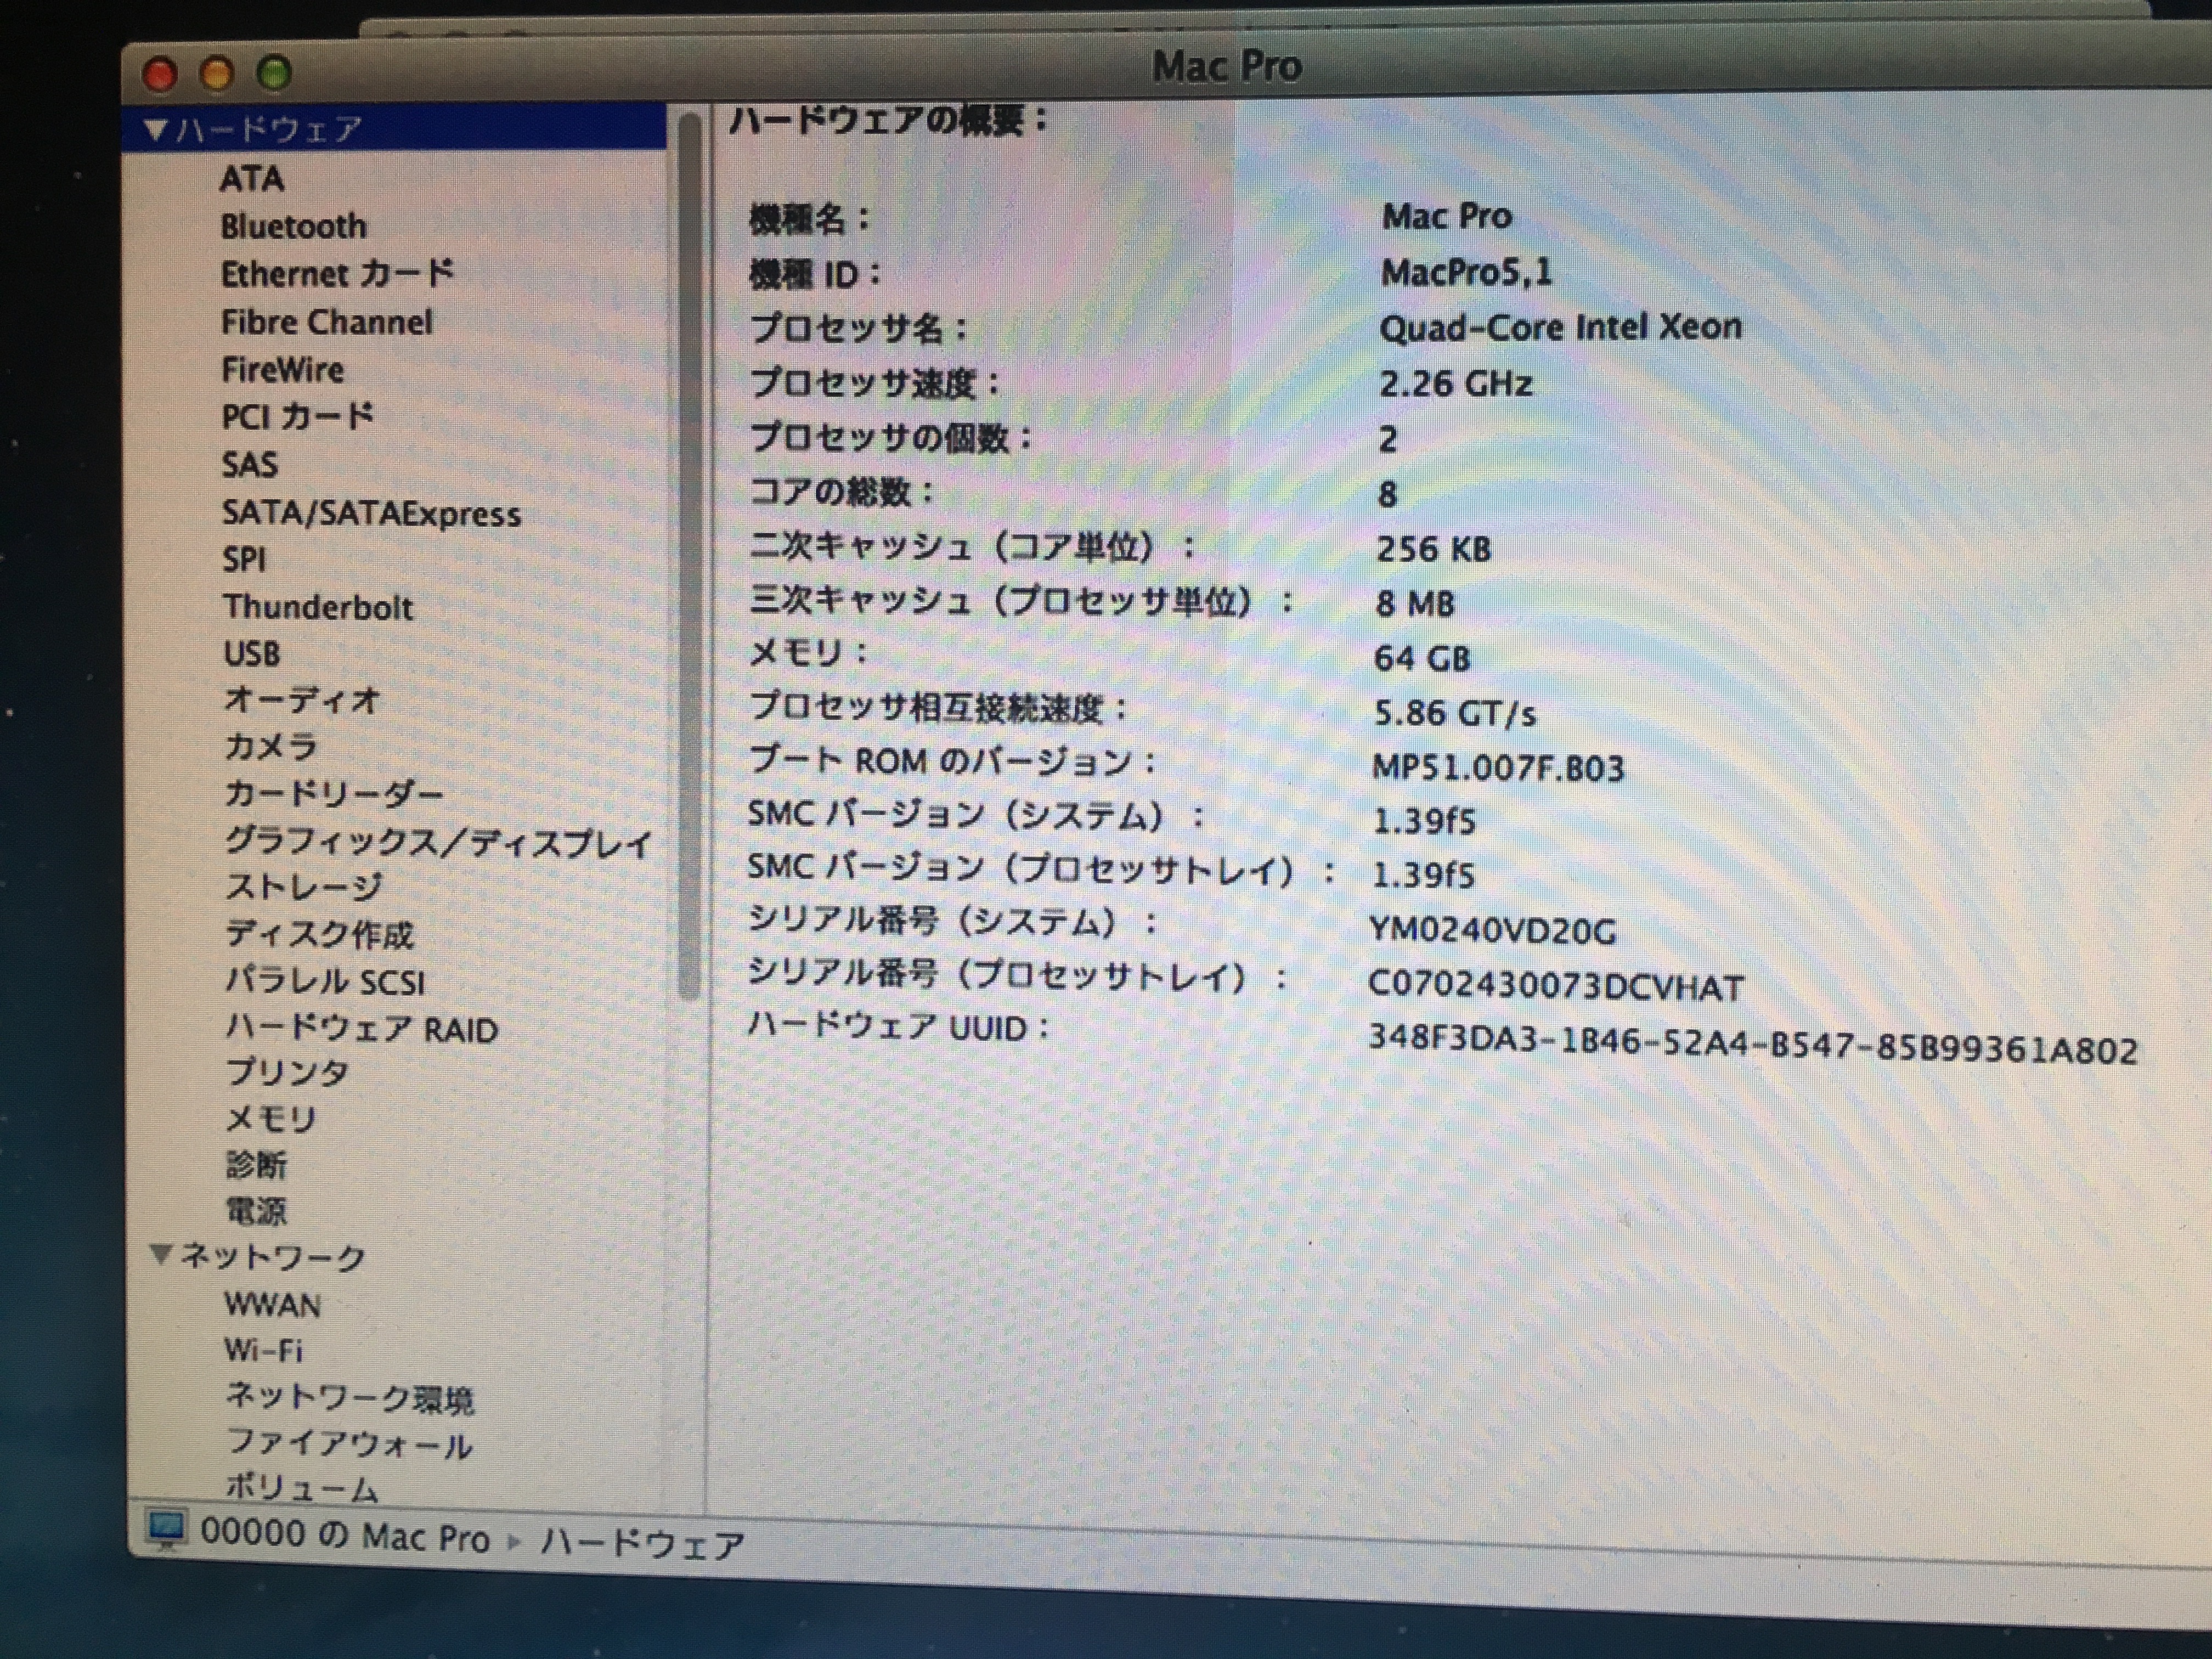Select Fibre Channel in the sidebar
Image resolution: width=2212 pixels, height=1659 pixels.
point(326,322)
